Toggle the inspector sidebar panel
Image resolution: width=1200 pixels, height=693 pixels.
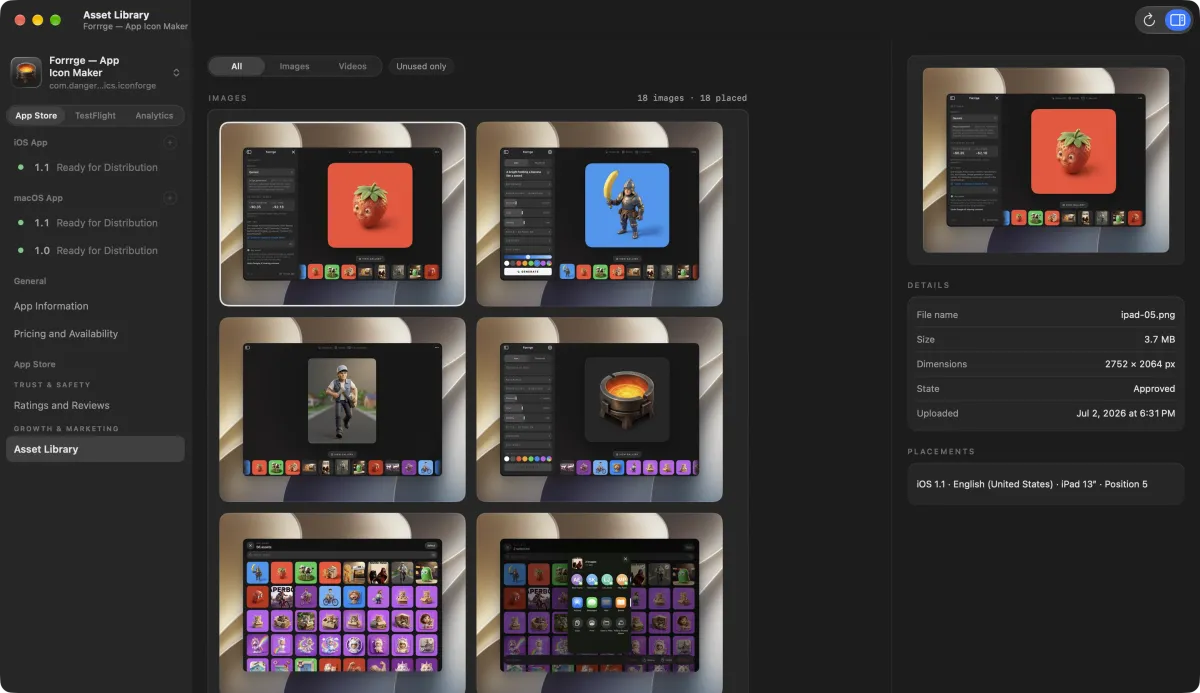click(x=1177, y=20)
